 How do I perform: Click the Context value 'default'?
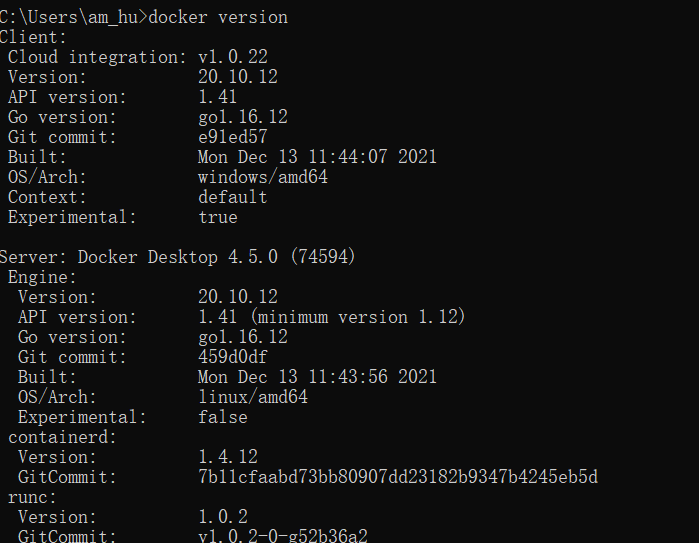click(x=233, y=197)
